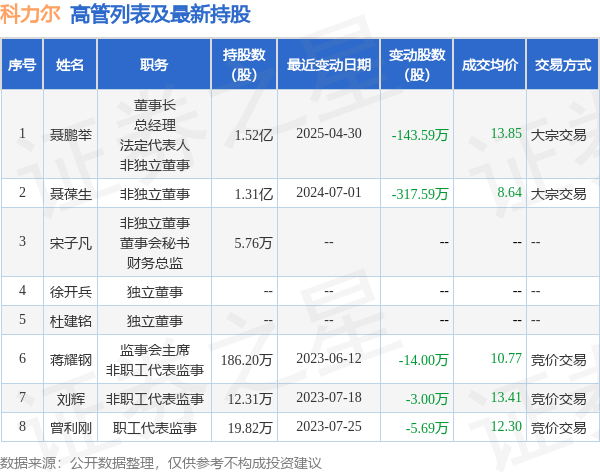Click the 科力尔 company name in title
Image resolution: width=600 pixels, height=472 pixels.
pos(30,15)
